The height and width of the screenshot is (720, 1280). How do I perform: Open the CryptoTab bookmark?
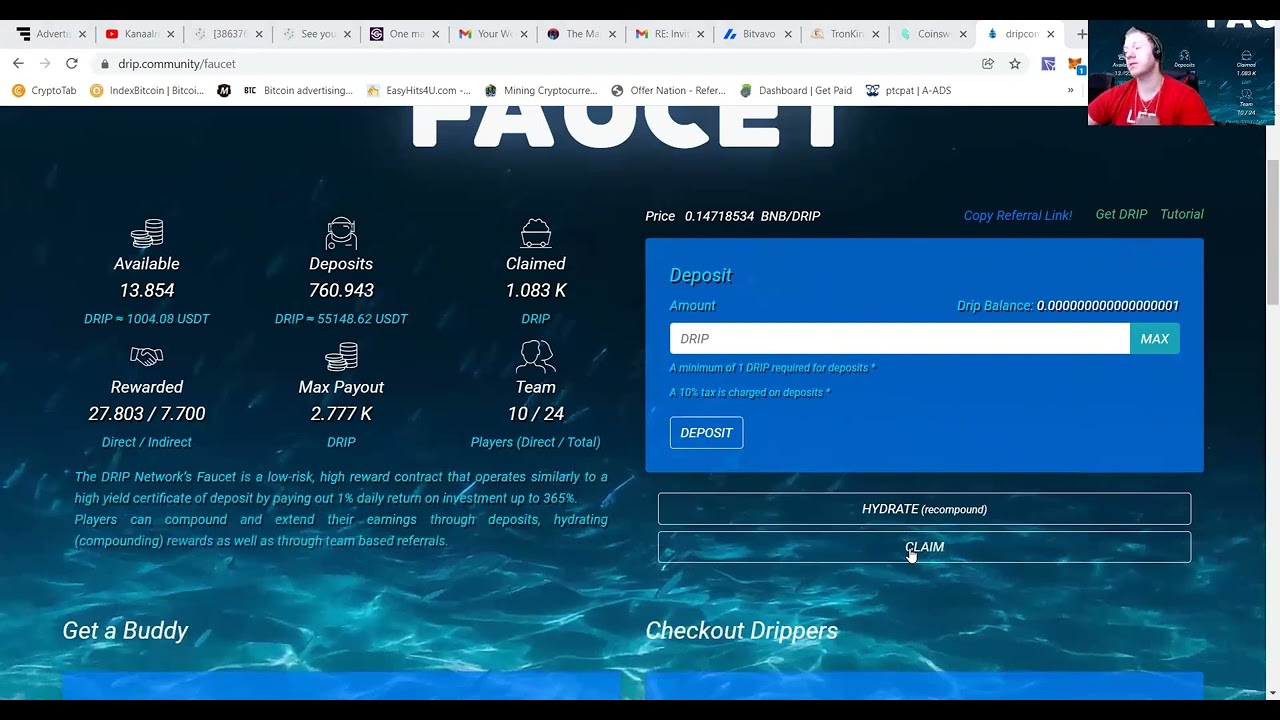(45, 90)
